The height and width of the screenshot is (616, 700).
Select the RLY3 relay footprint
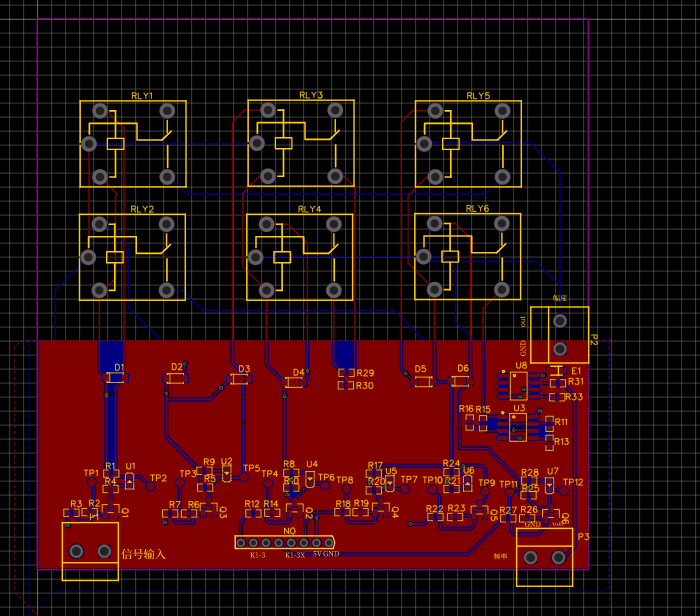pos(301,143)
